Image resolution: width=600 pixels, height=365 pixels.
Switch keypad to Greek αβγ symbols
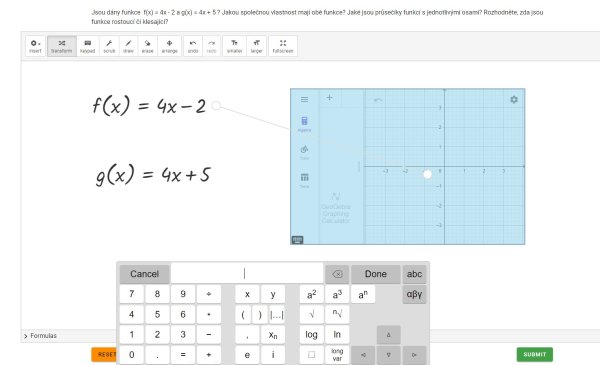414,294
